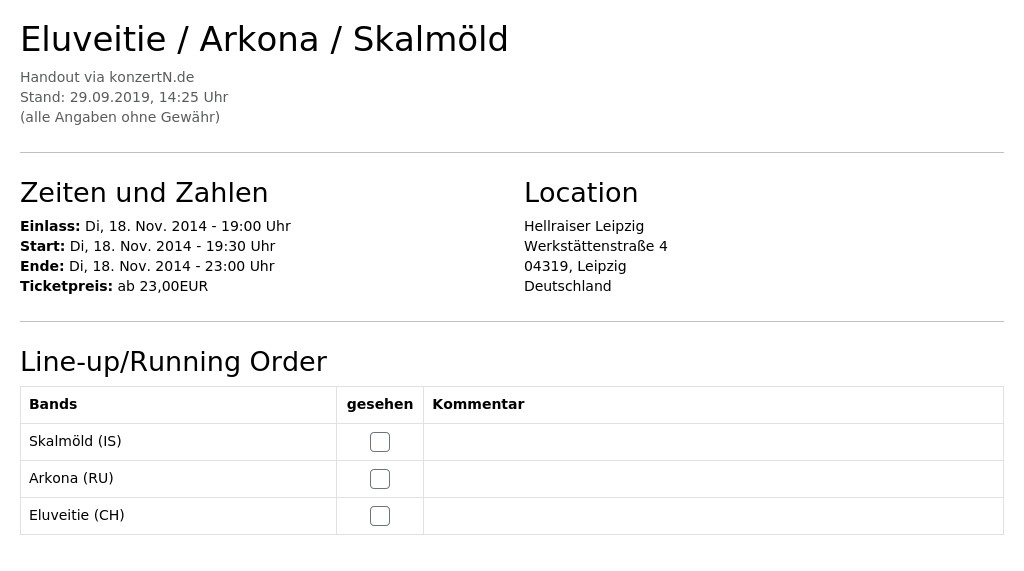The height and width of the screenshot is (571, 1024).
Task: Click the Bands column header
Action: [x=53, y=404]
